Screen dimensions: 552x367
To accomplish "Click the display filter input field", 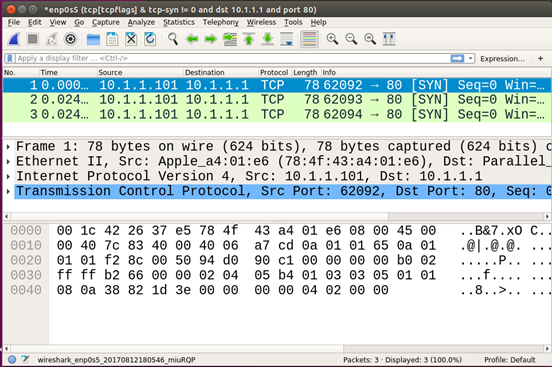I will tap(232, 58).
